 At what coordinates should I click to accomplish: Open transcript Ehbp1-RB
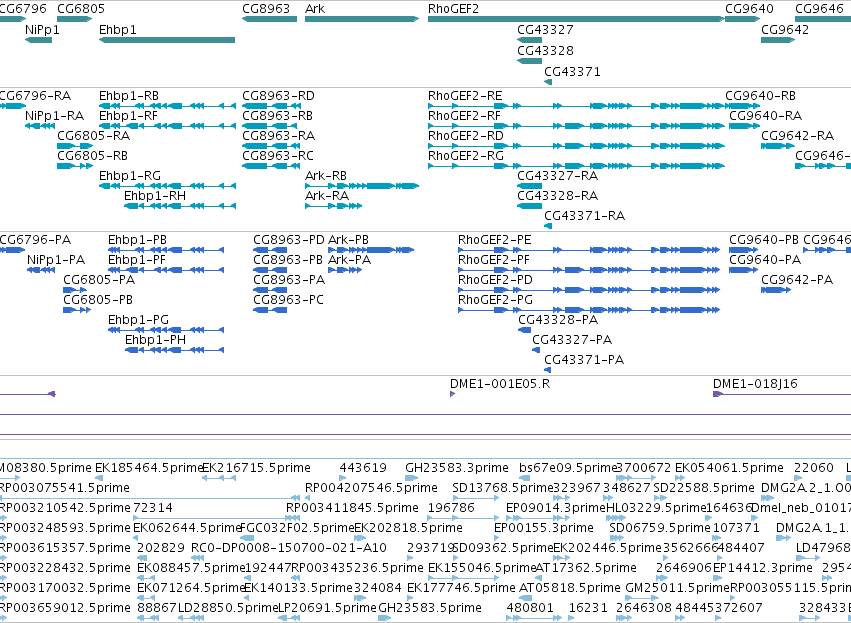click(129, 96)
